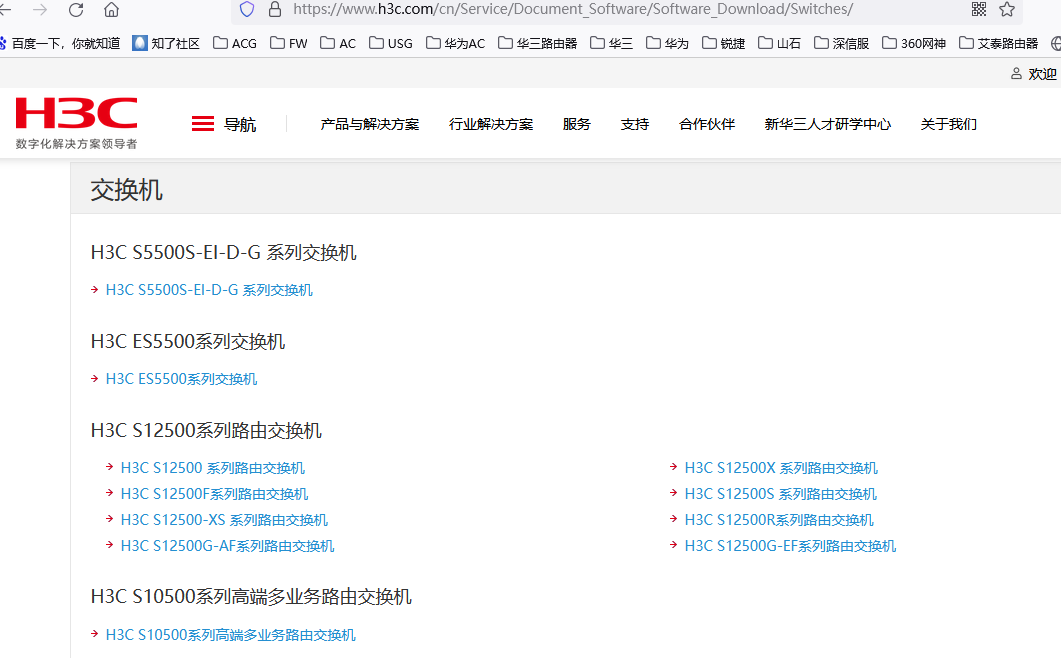Click the shield tracking protection icon
The image size is (1061, 658).
click(247, 9)
